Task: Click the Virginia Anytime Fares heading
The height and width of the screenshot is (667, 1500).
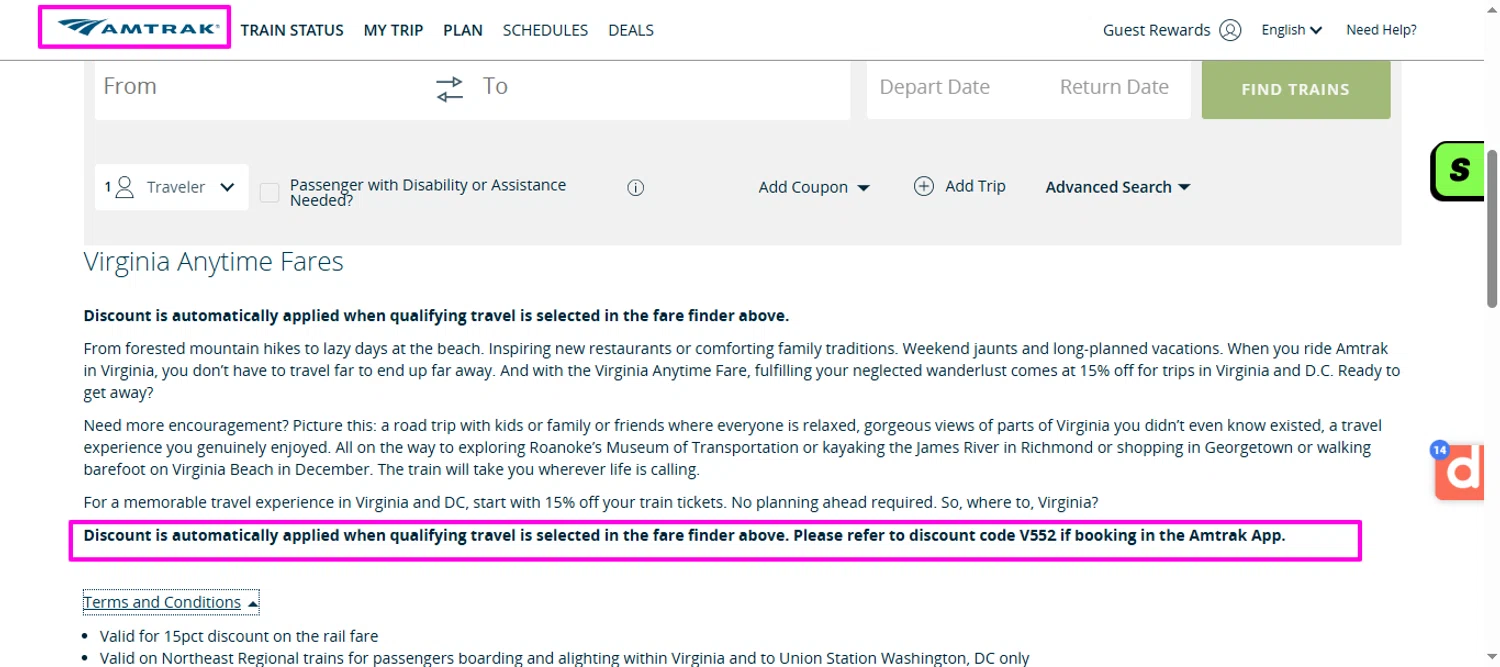Action: 214,262
